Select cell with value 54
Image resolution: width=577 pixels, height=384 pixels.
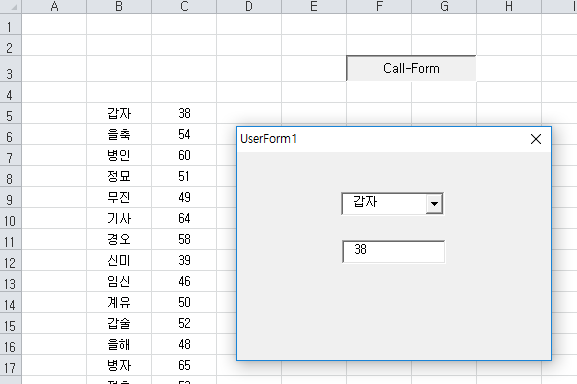tap(184, 134)
